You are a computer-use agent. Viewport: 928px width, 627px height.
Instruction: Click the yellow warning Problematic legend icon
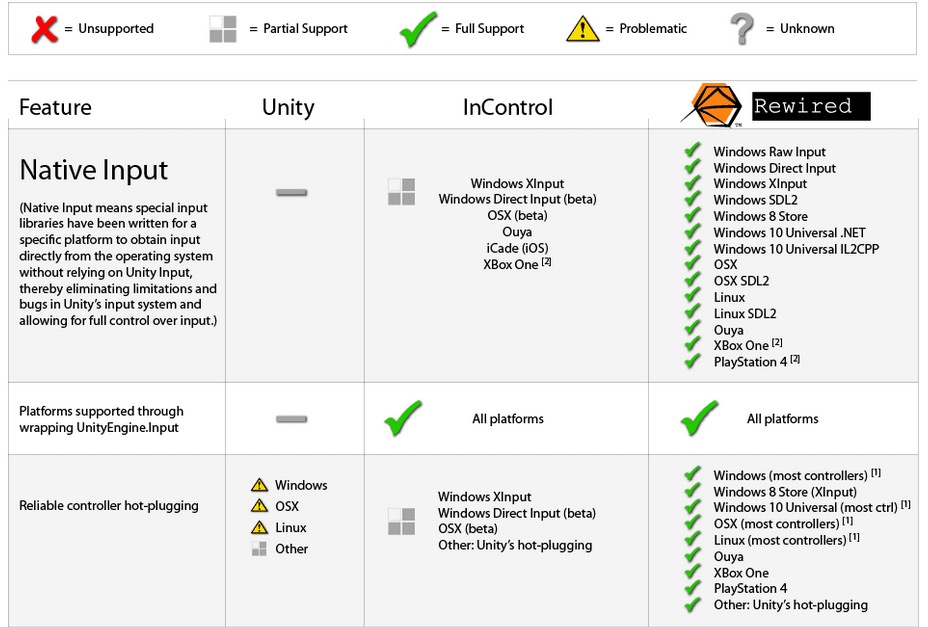(582, 28)
